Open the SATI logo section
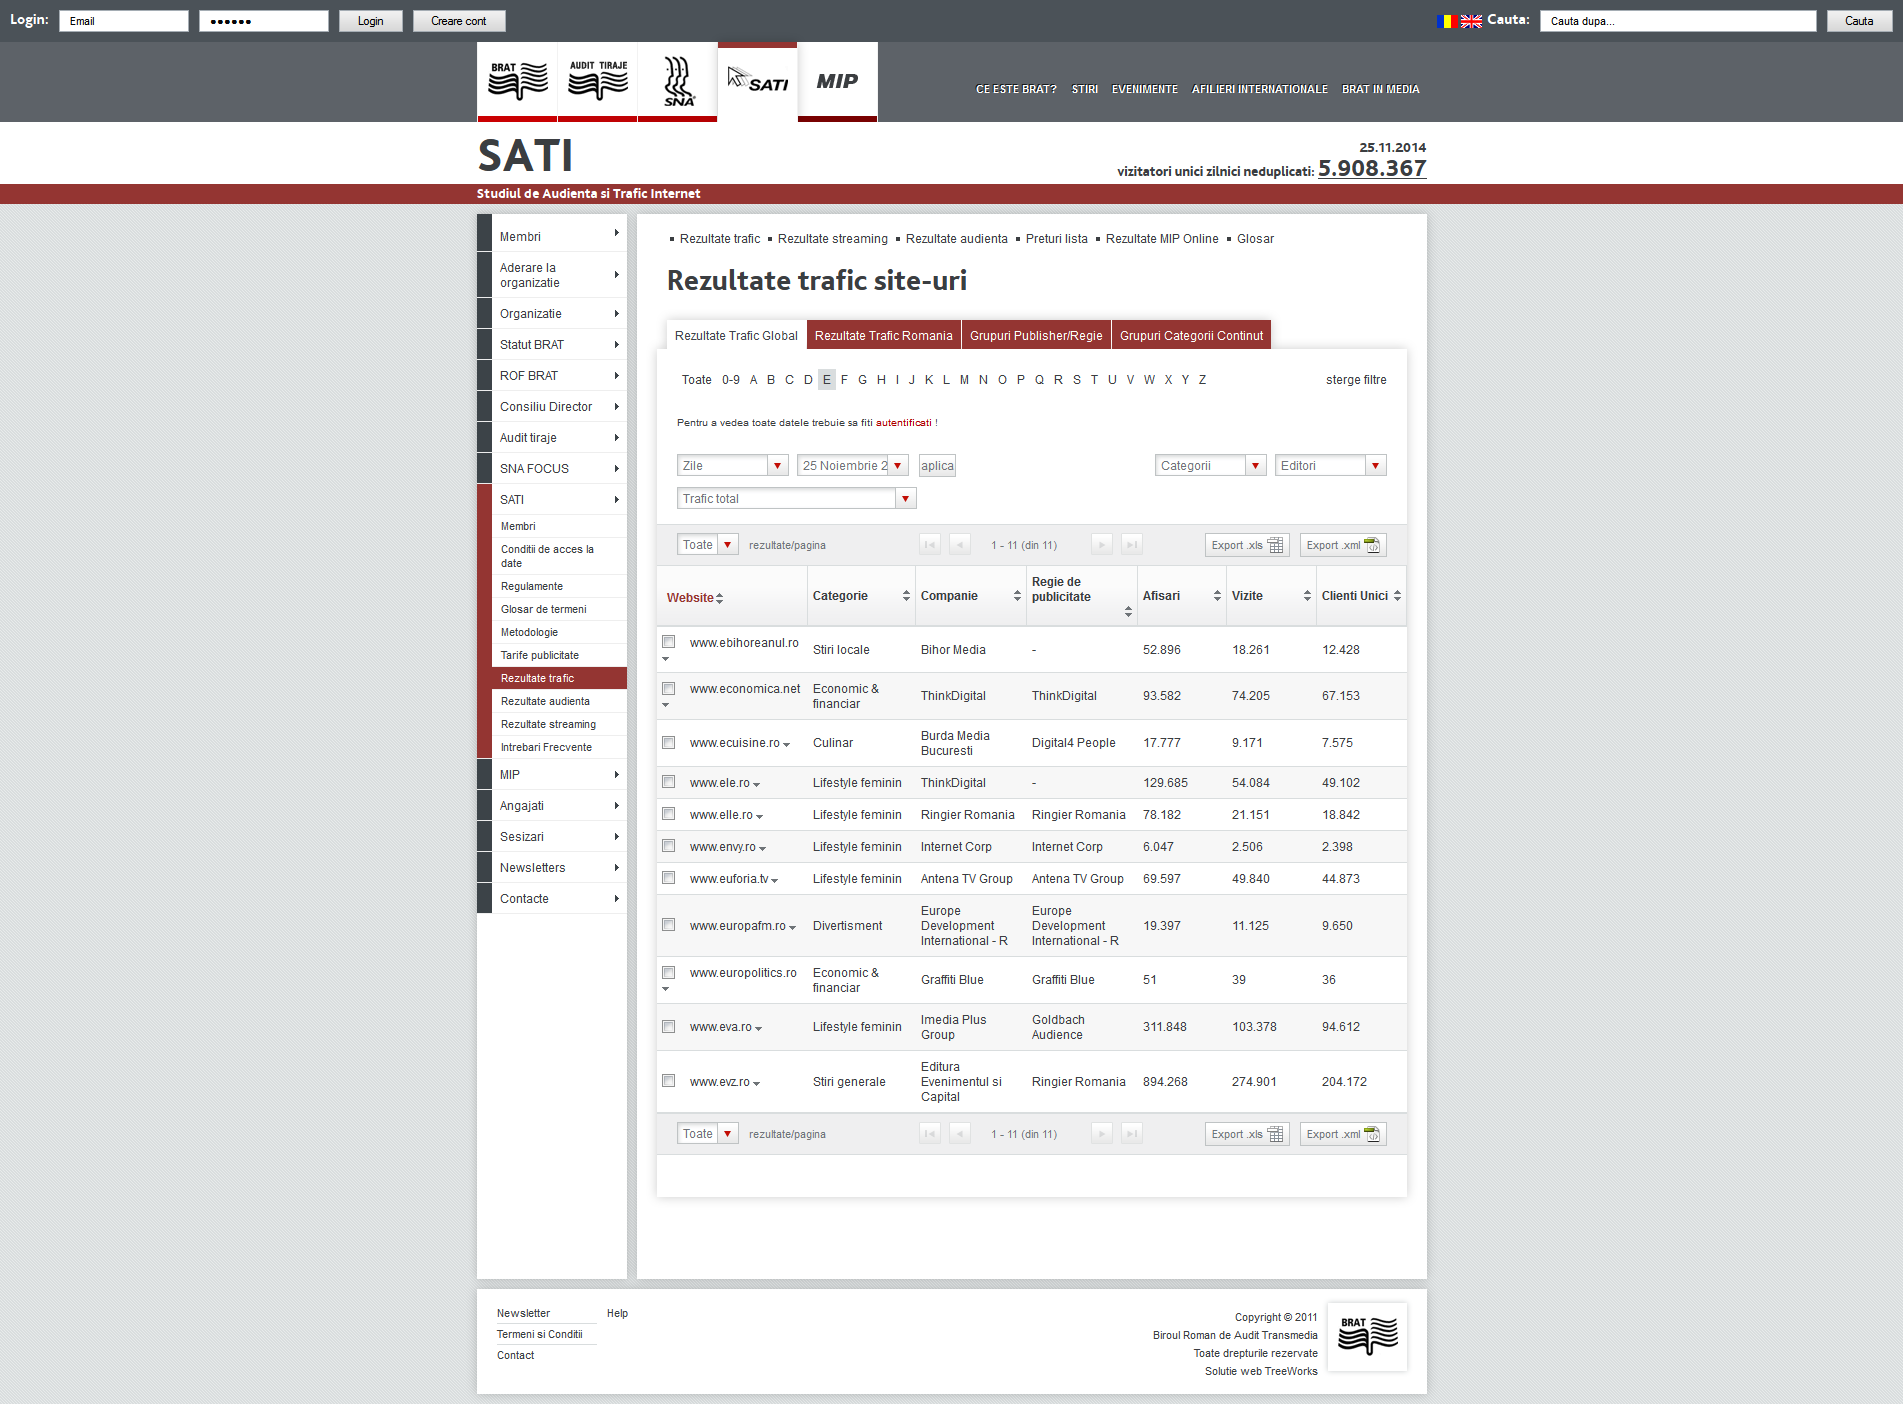The image size is (1903, 1404). click(757, 81)
